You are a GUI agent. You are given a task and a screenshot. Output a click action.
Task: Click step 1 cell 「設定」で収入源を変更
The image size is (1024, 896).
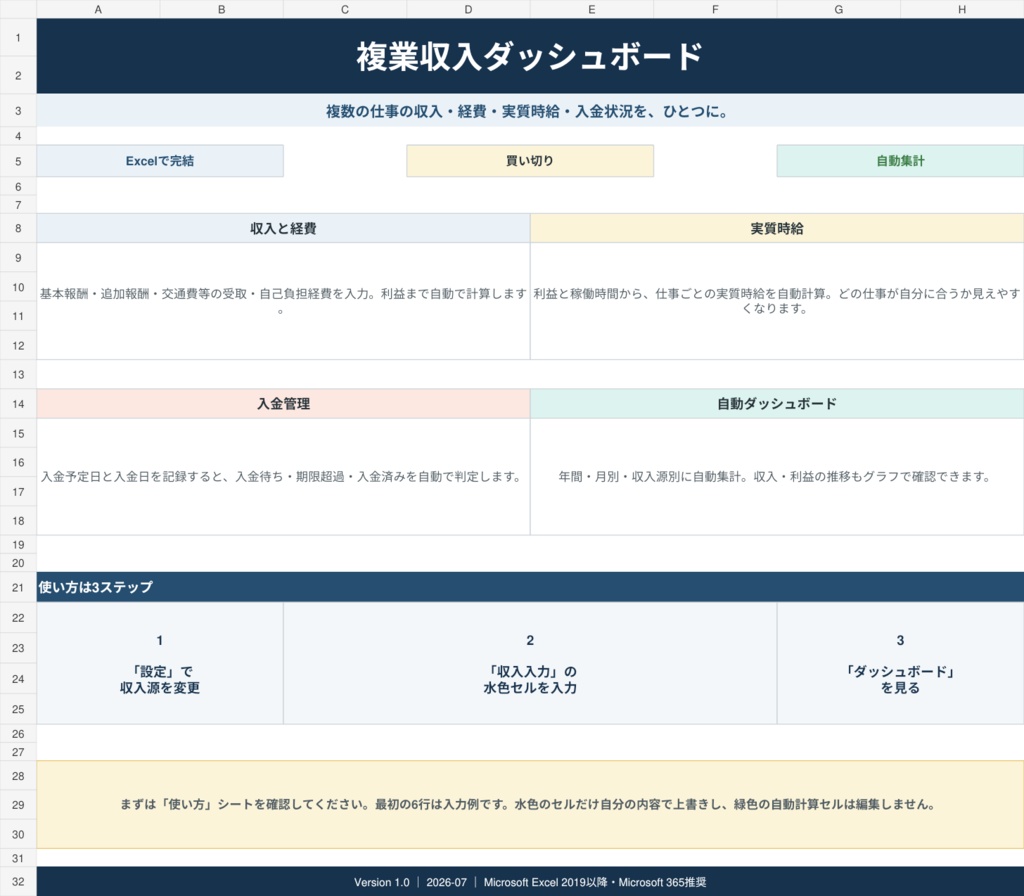pos(160,664)
